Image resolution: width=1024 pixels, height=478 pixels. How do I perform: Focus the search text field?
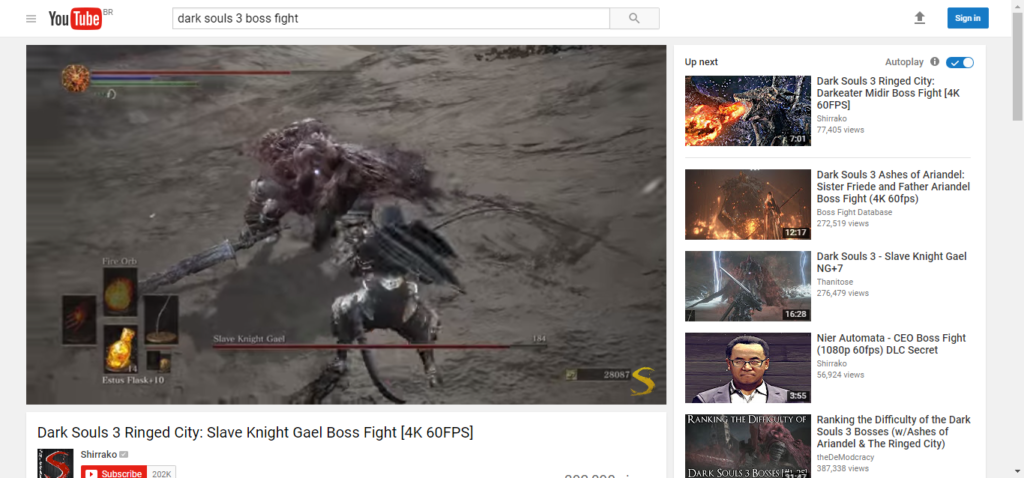coord(390,18)
